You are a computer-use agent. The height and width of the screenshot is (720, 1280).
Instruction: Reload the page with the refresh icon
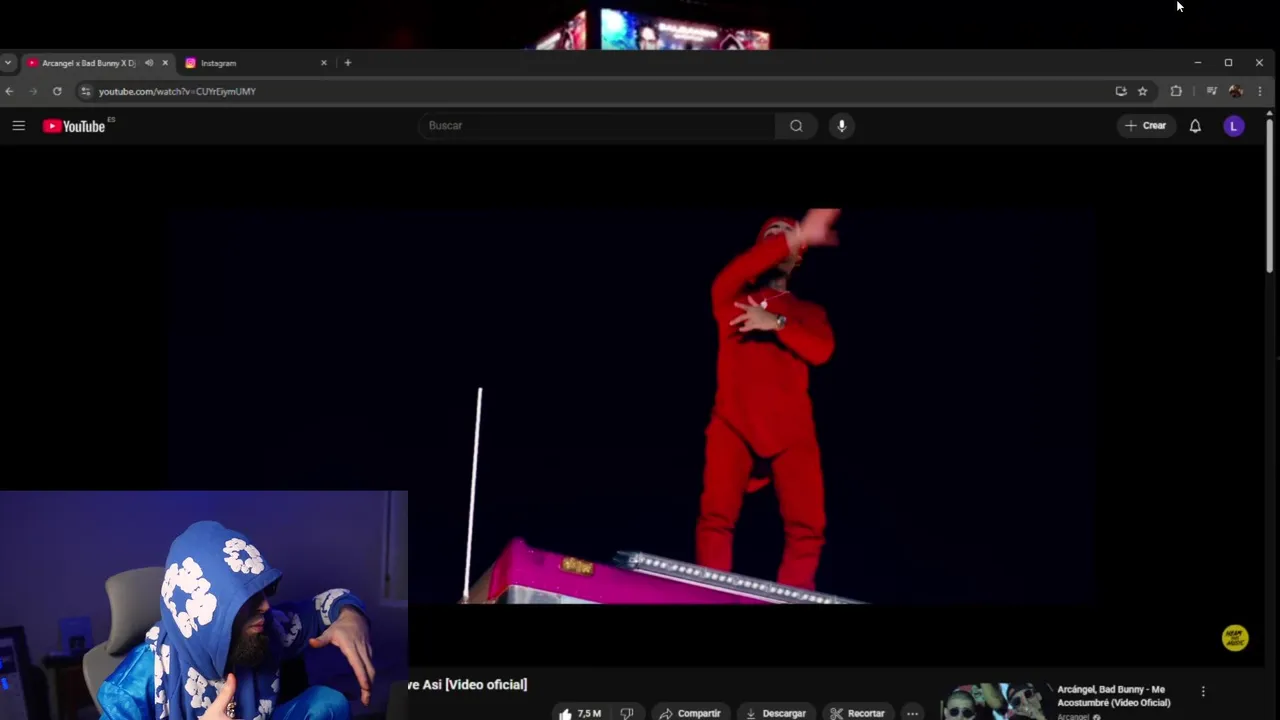[x=57, y=91]
